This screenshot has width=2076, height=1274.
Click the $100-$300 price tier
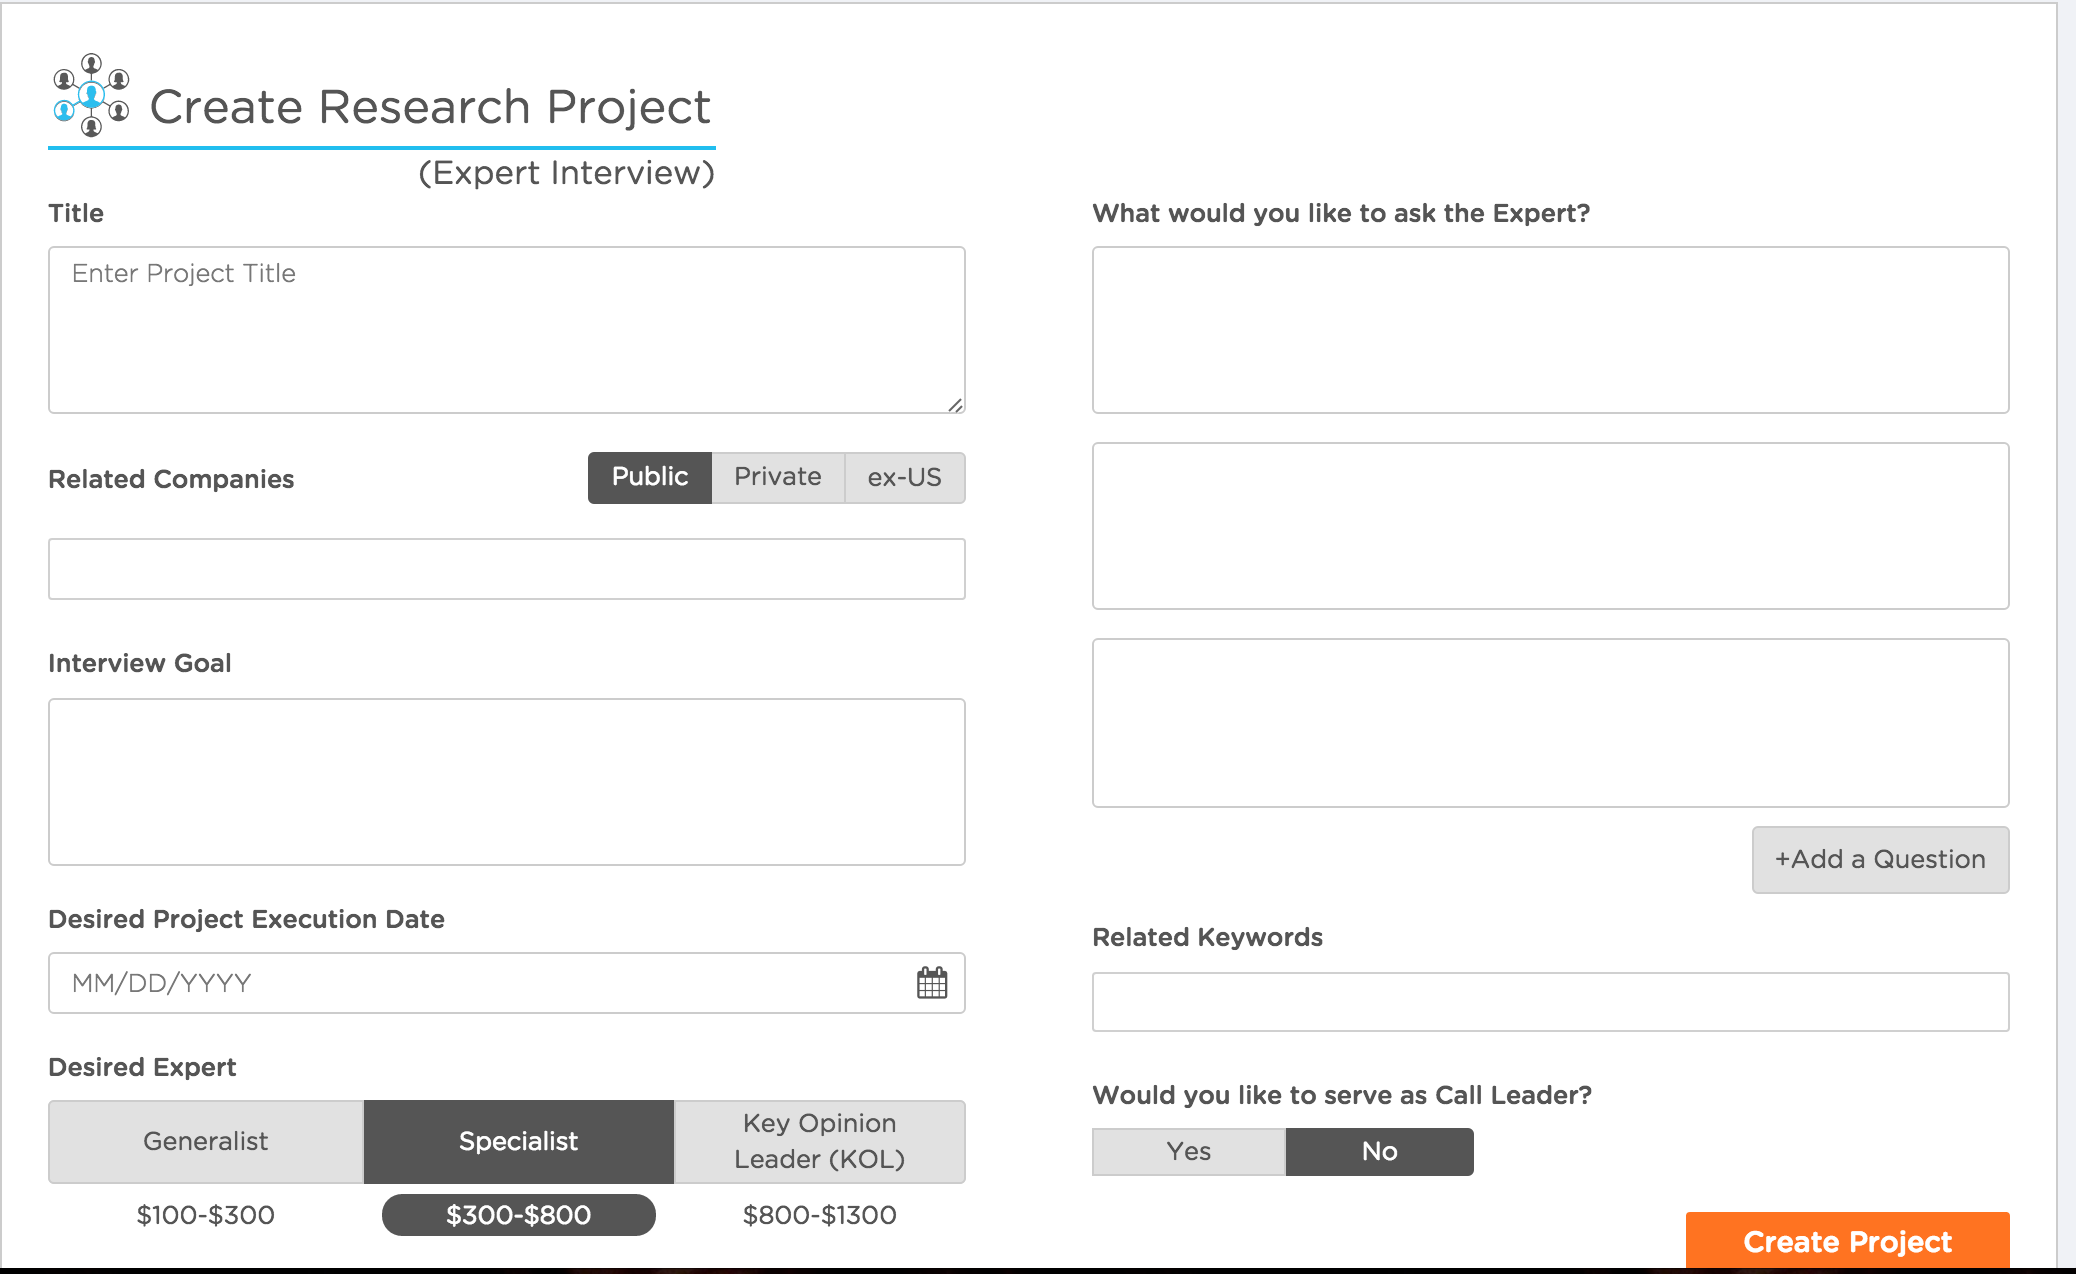205,1215
